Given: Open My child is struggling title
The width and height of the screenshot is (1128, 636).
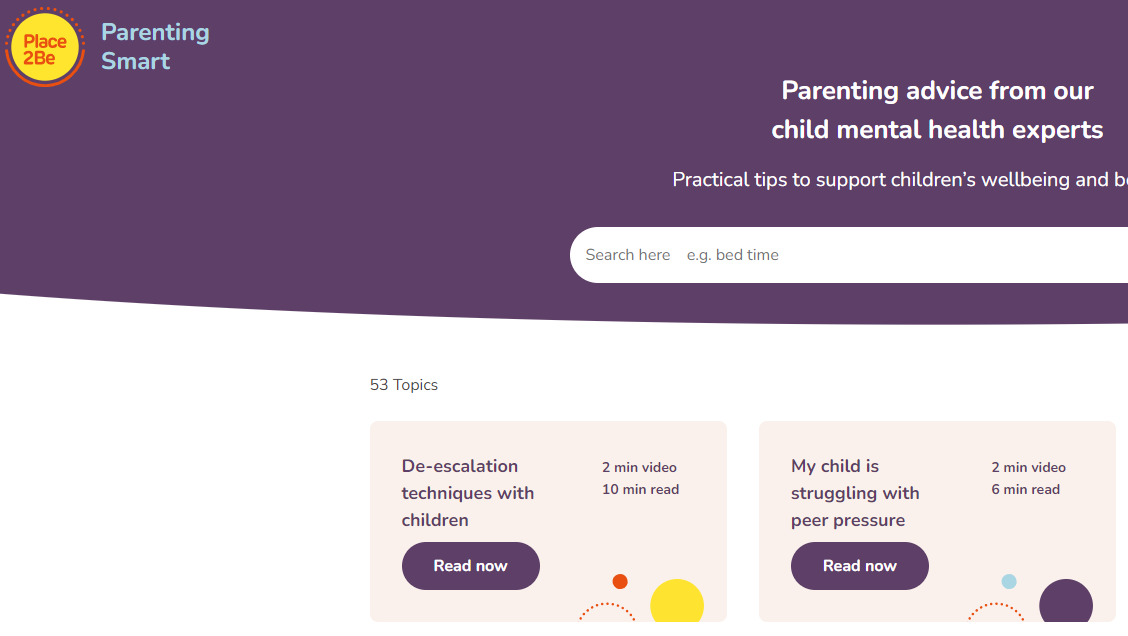Looking at the screenshot, I should tap(855, 493).
